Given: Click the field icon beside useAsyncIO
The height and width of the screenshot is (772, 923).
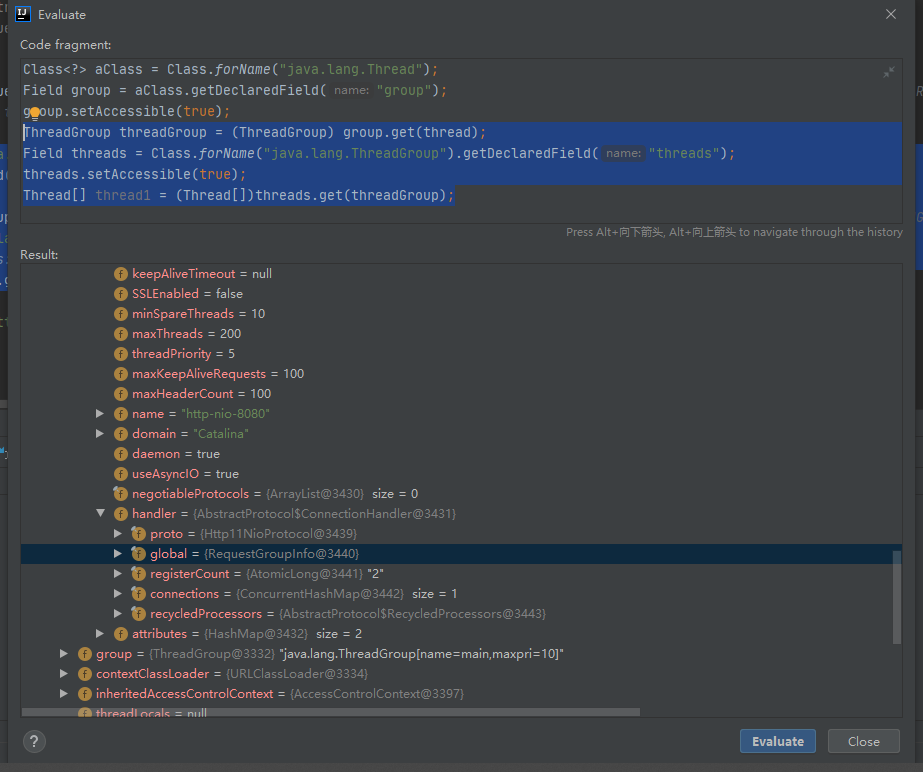Looking at the screenshot, I should pos(121,474).
